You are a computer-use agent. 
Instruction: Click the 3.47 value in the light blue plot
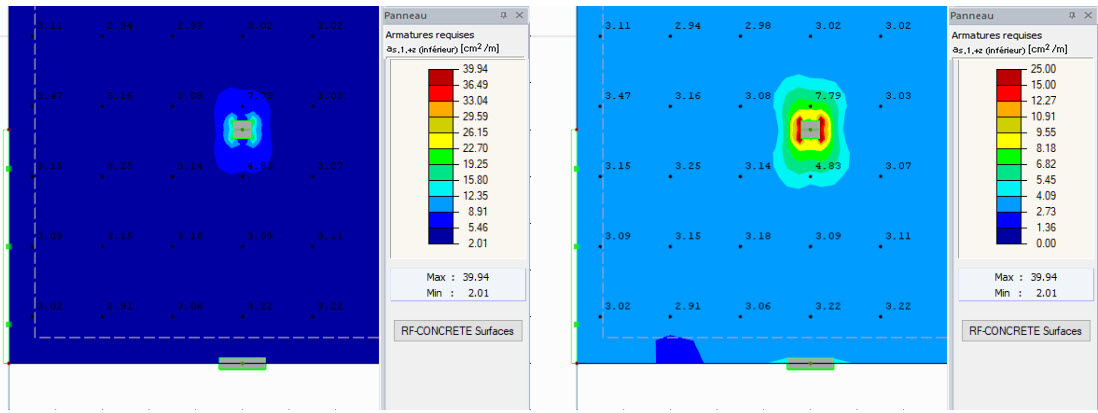[x=617, y=95]
